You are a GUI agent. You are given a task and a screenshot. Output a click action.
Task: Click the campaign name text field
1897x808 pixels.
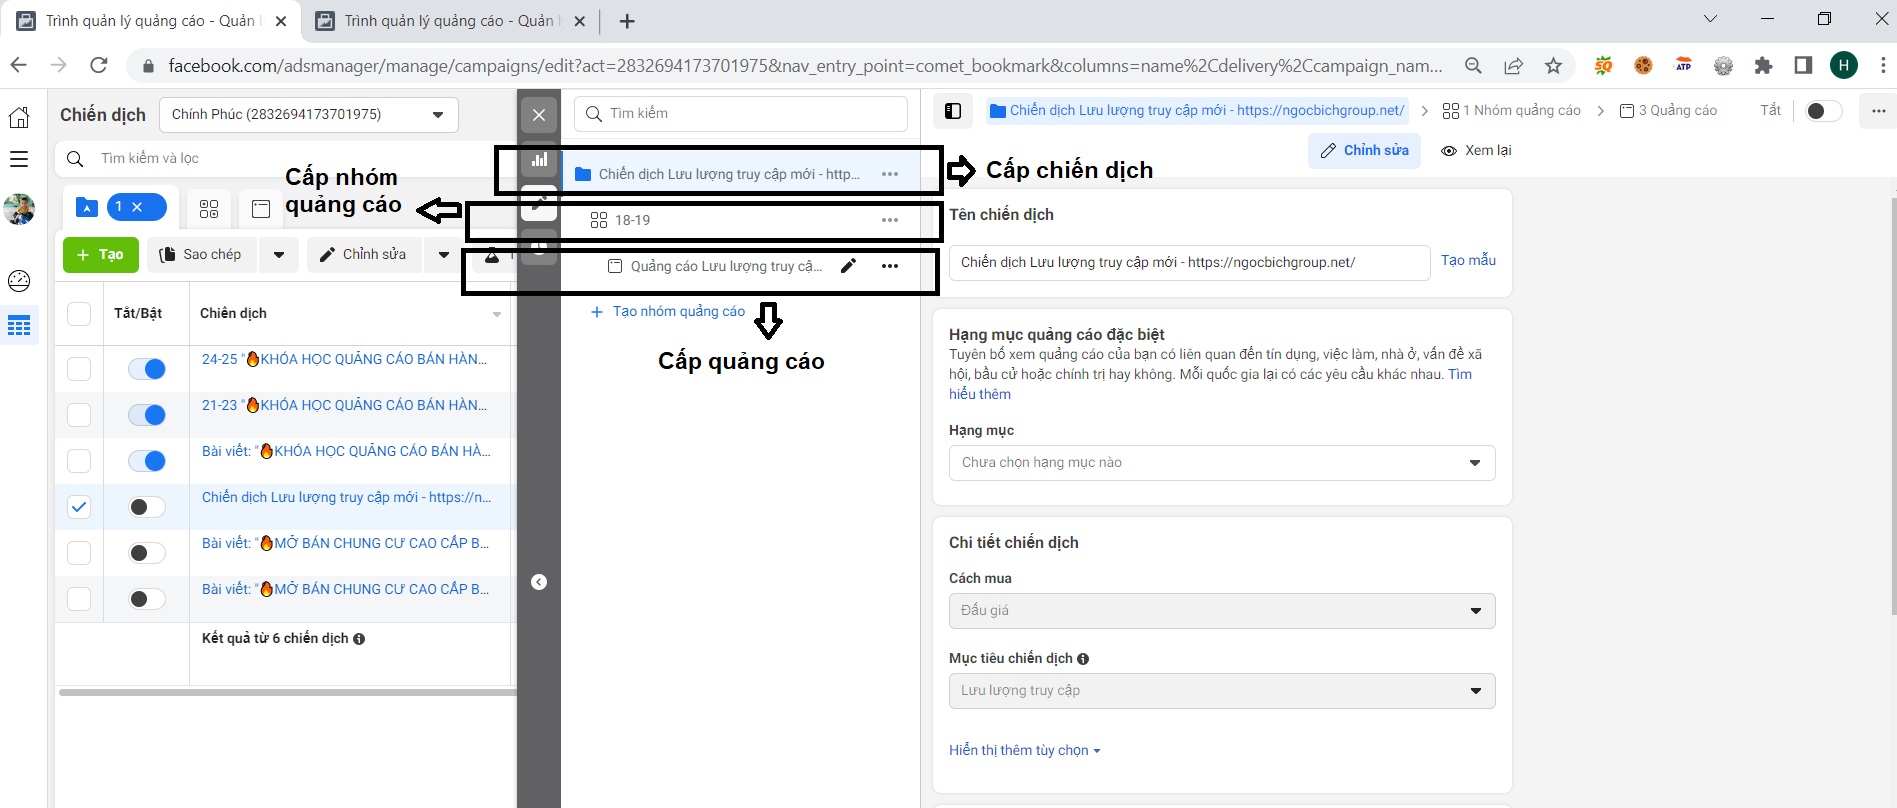coord(1188,263)
